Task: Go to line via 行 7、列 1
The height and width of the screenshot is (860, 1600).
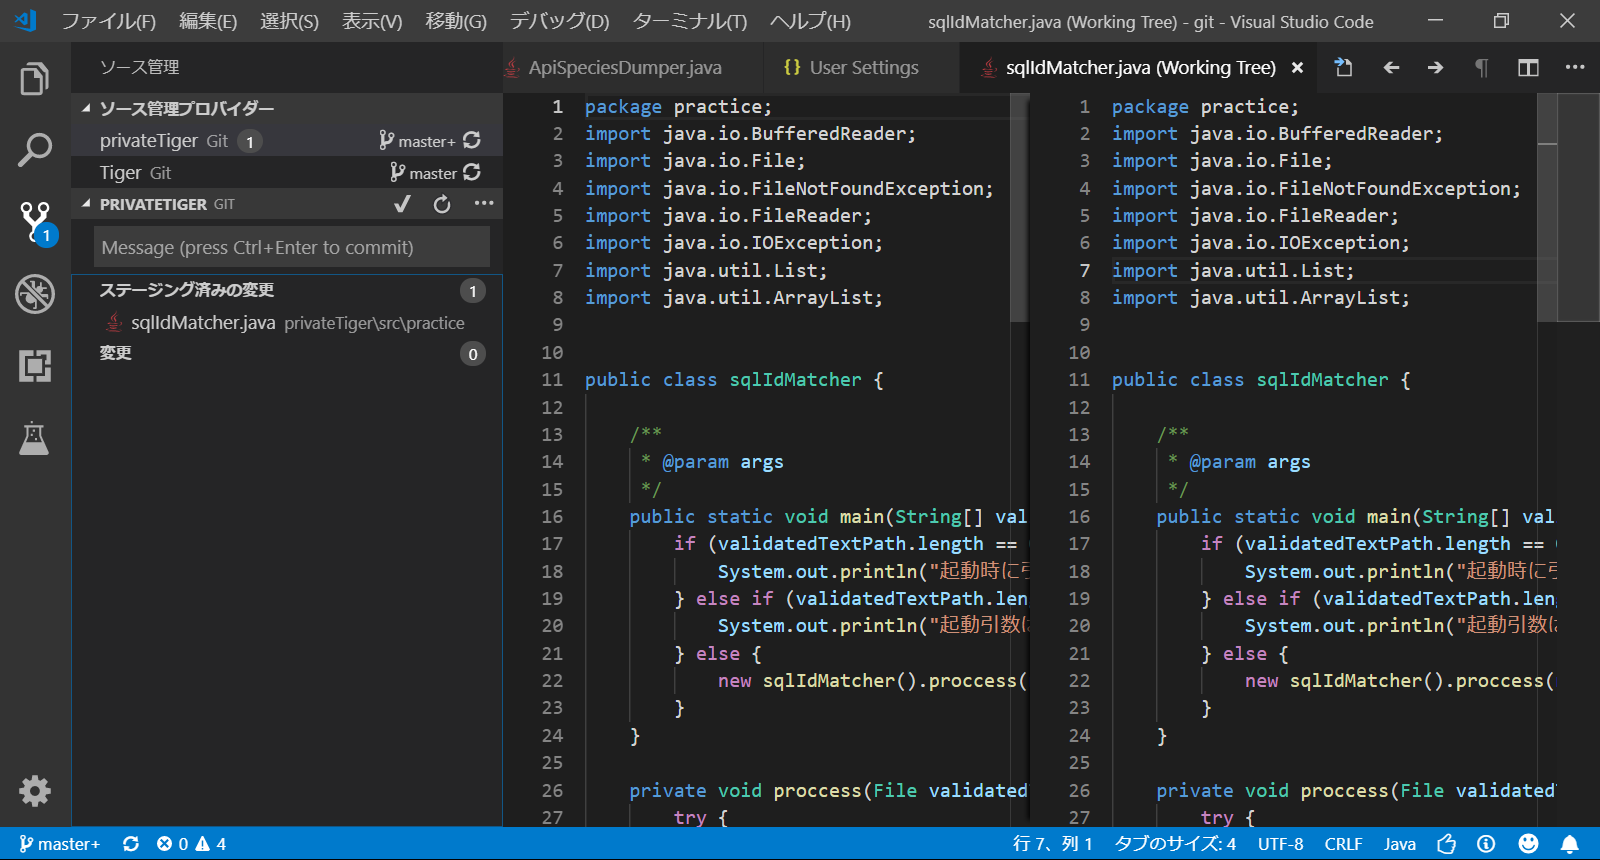Action: coord(1052,844)
